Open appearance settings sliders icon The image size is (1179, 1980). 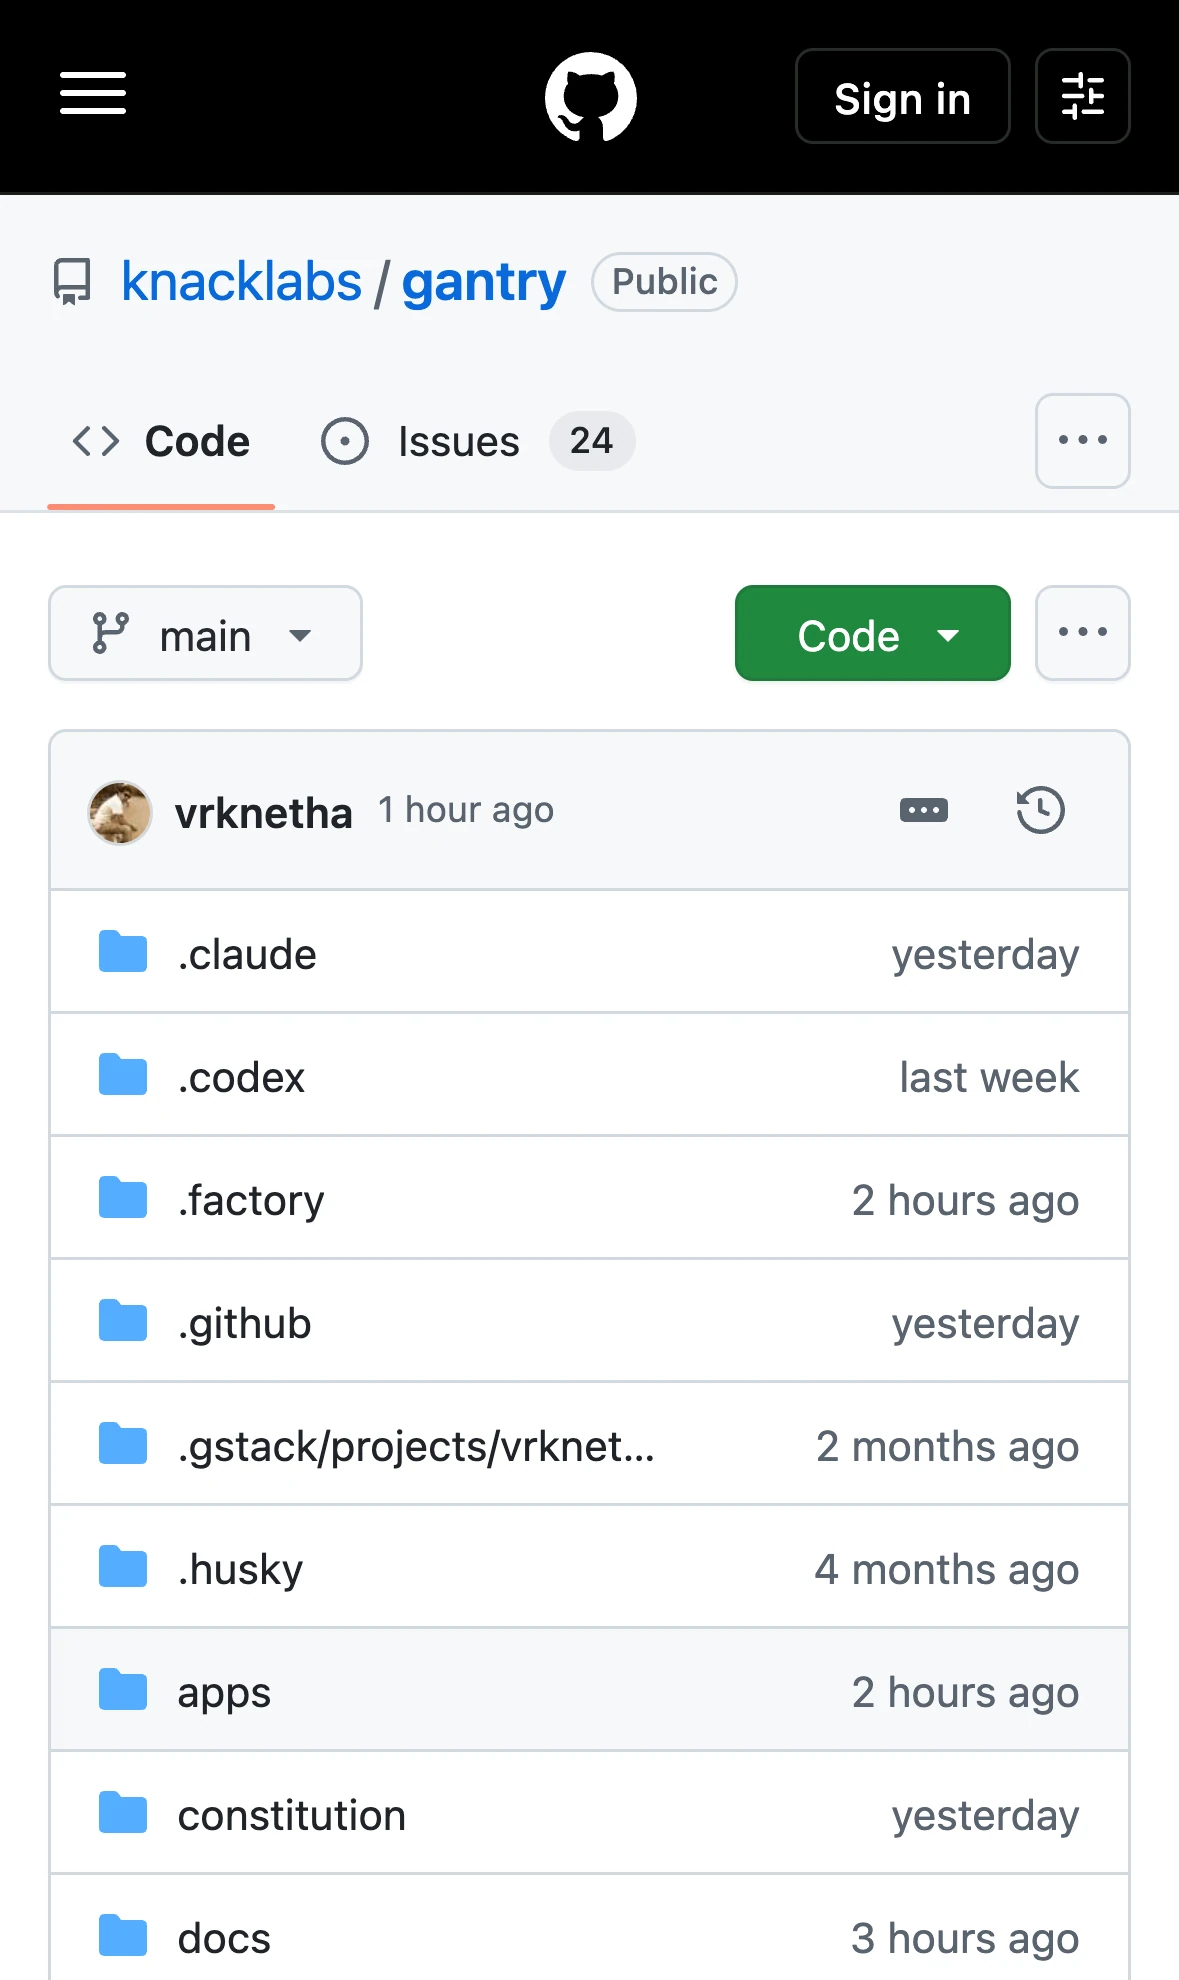pyautogui.click(x=1082, y=97)
